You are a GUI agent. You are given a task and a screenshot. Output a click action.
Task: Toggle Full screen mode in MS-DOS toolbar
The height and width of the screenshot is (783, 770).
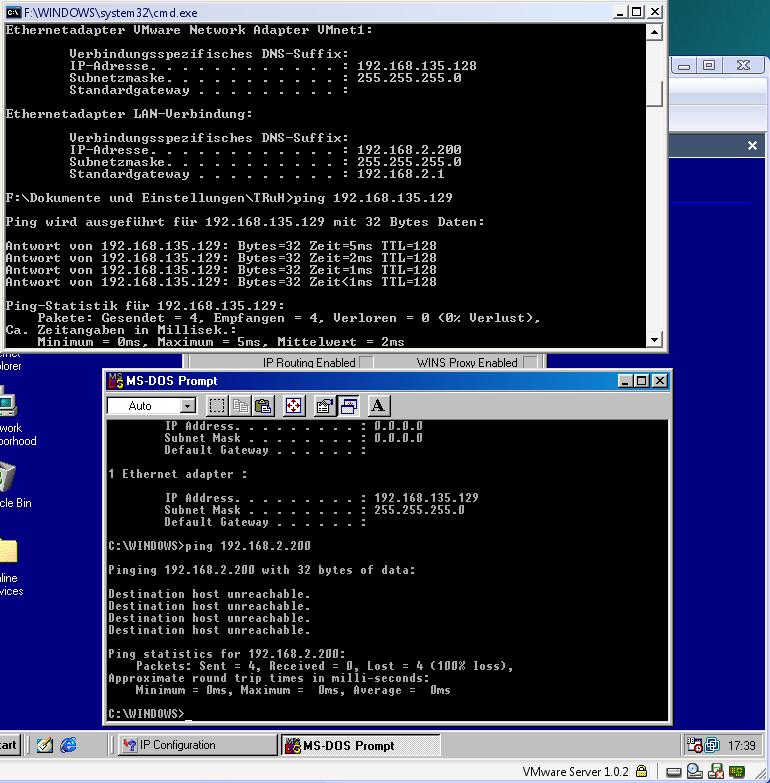[x=293, y=405]
